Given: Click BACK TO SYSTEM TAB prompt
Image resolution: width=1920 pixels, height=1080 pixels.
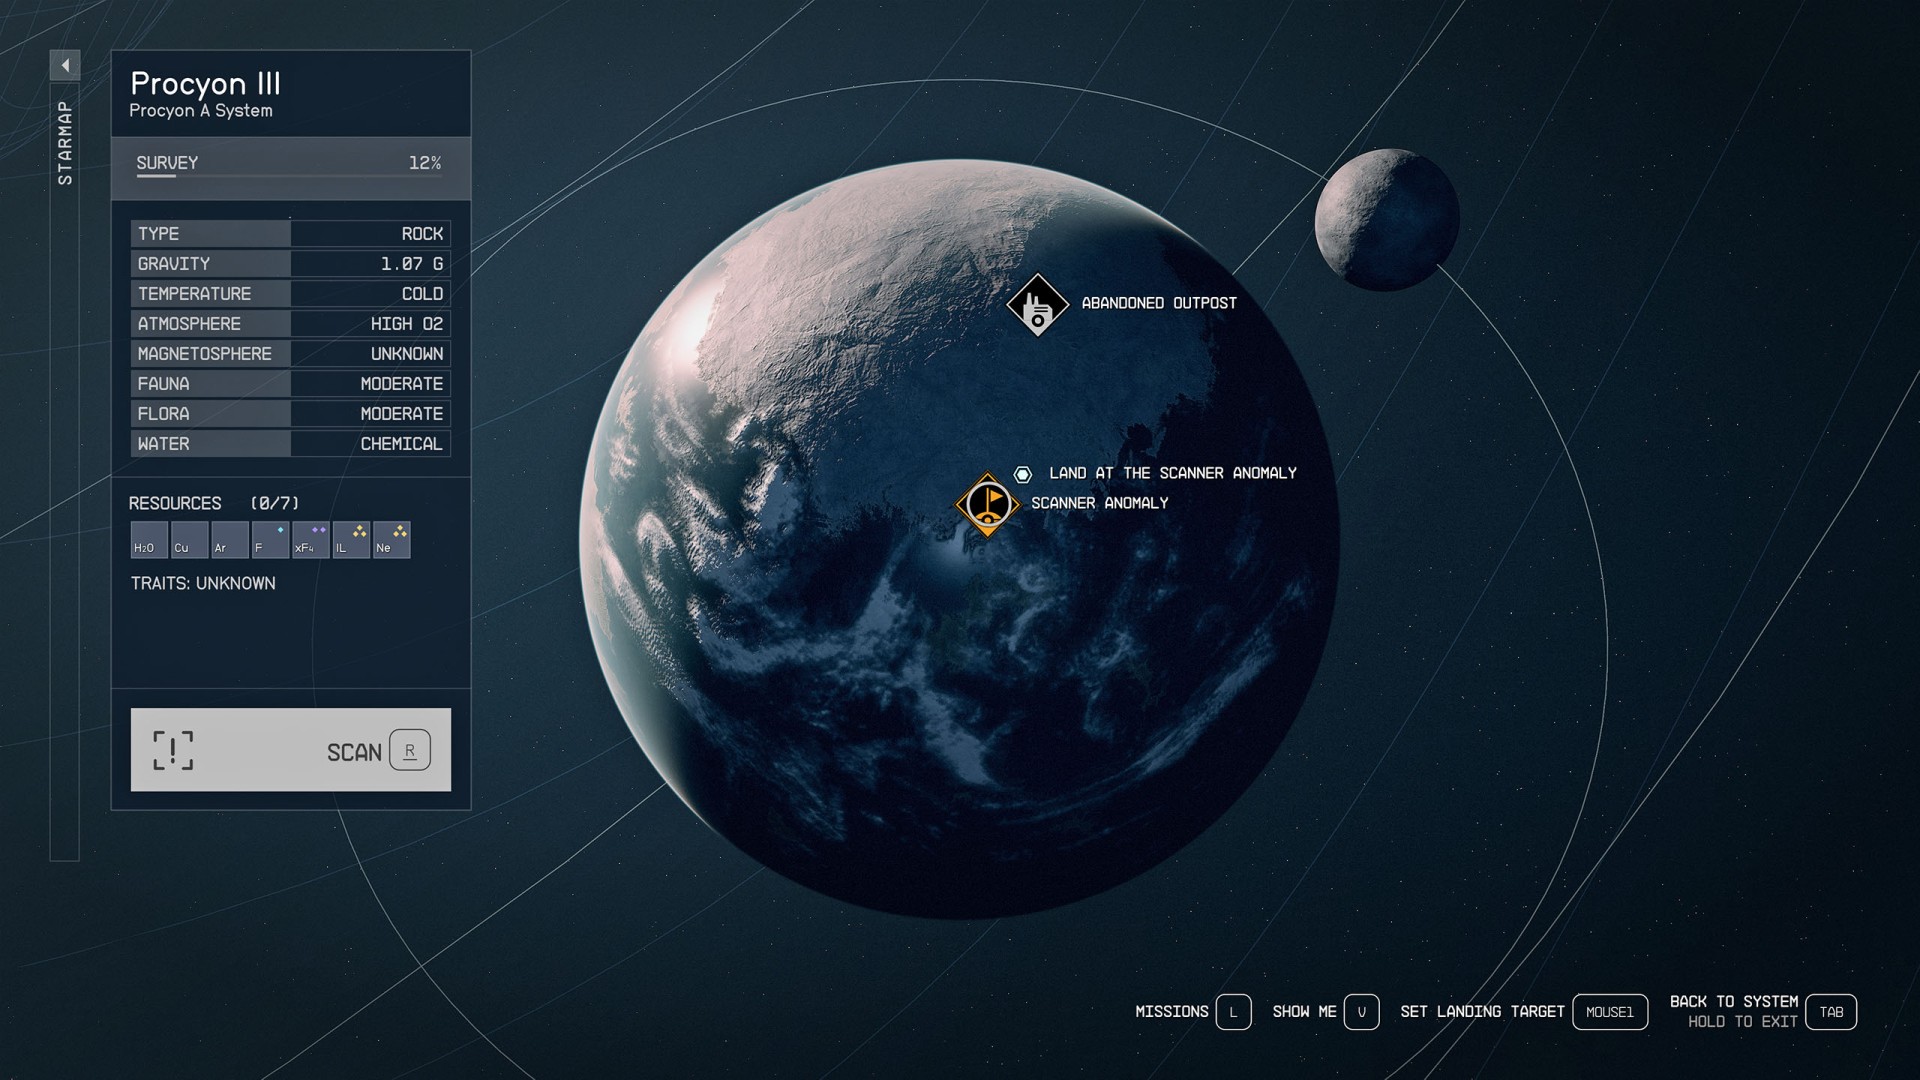Looking at the screenshot, I should 1831,1012.
